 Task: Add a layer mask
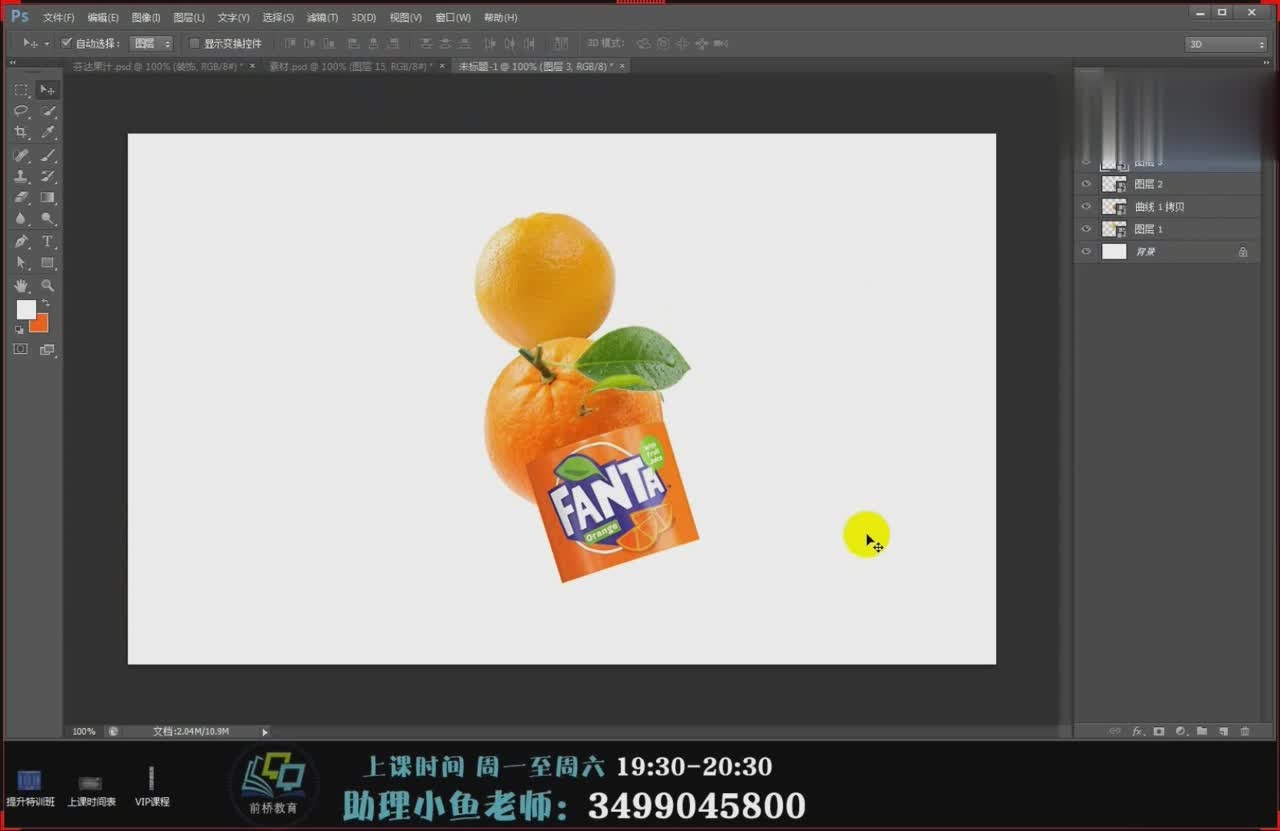pos(1159,731)
